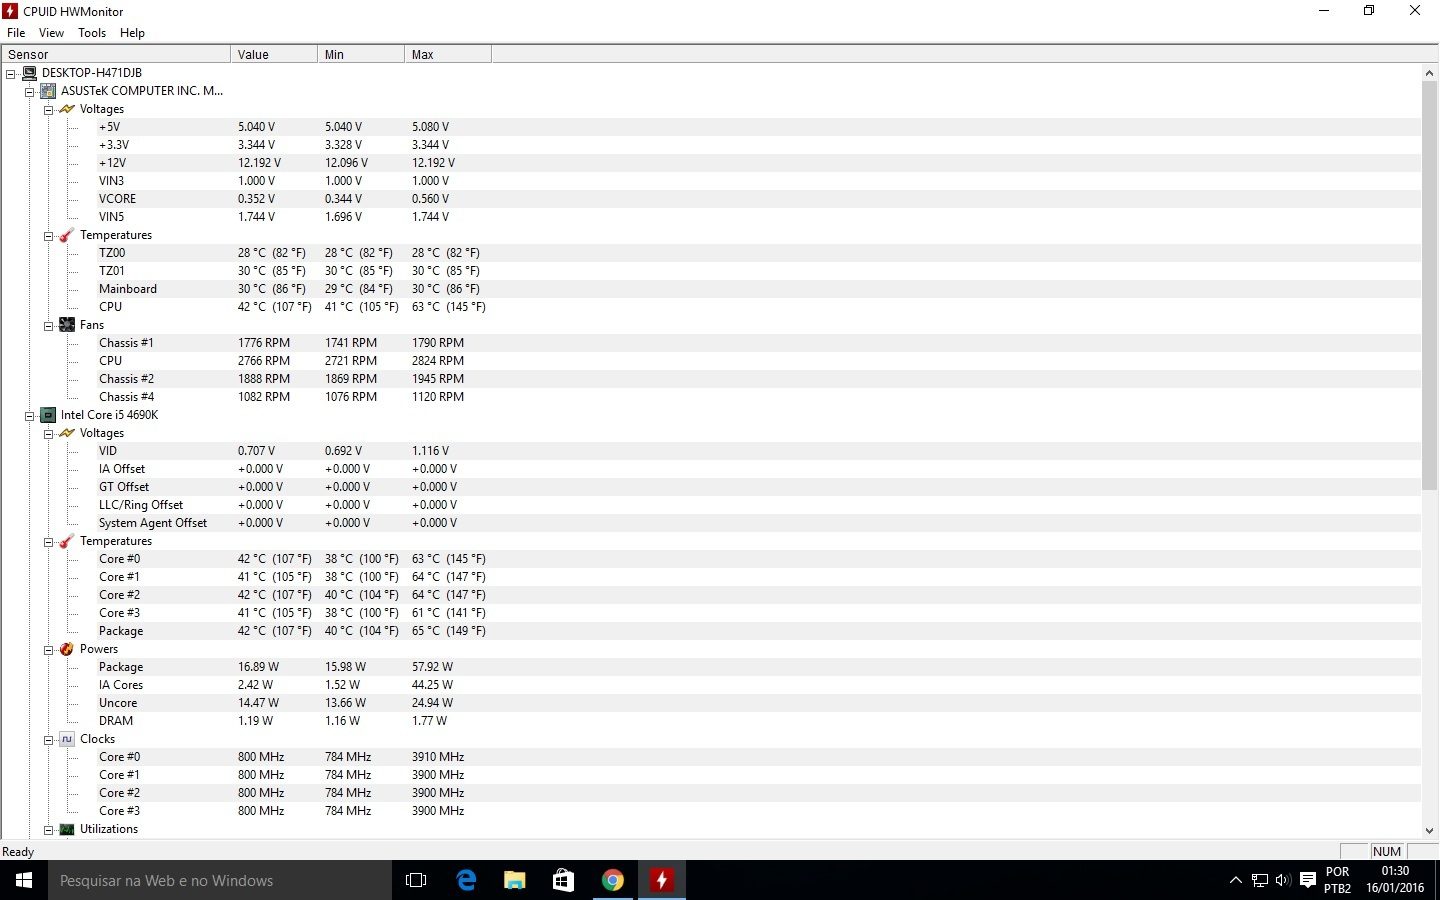Click the Intel Core i5 4690K chip icon
Screen dimensions: 1440x900
point(48,415)
